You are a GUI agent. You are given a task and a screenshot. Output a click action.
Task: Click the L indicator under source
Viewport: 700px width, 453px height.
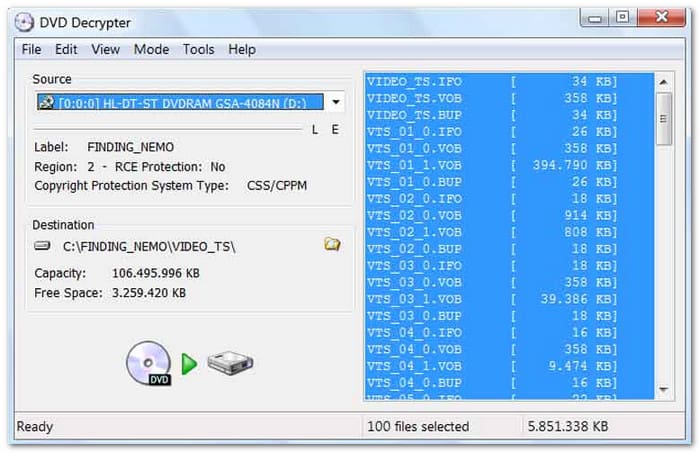click(x=315, y=130)
